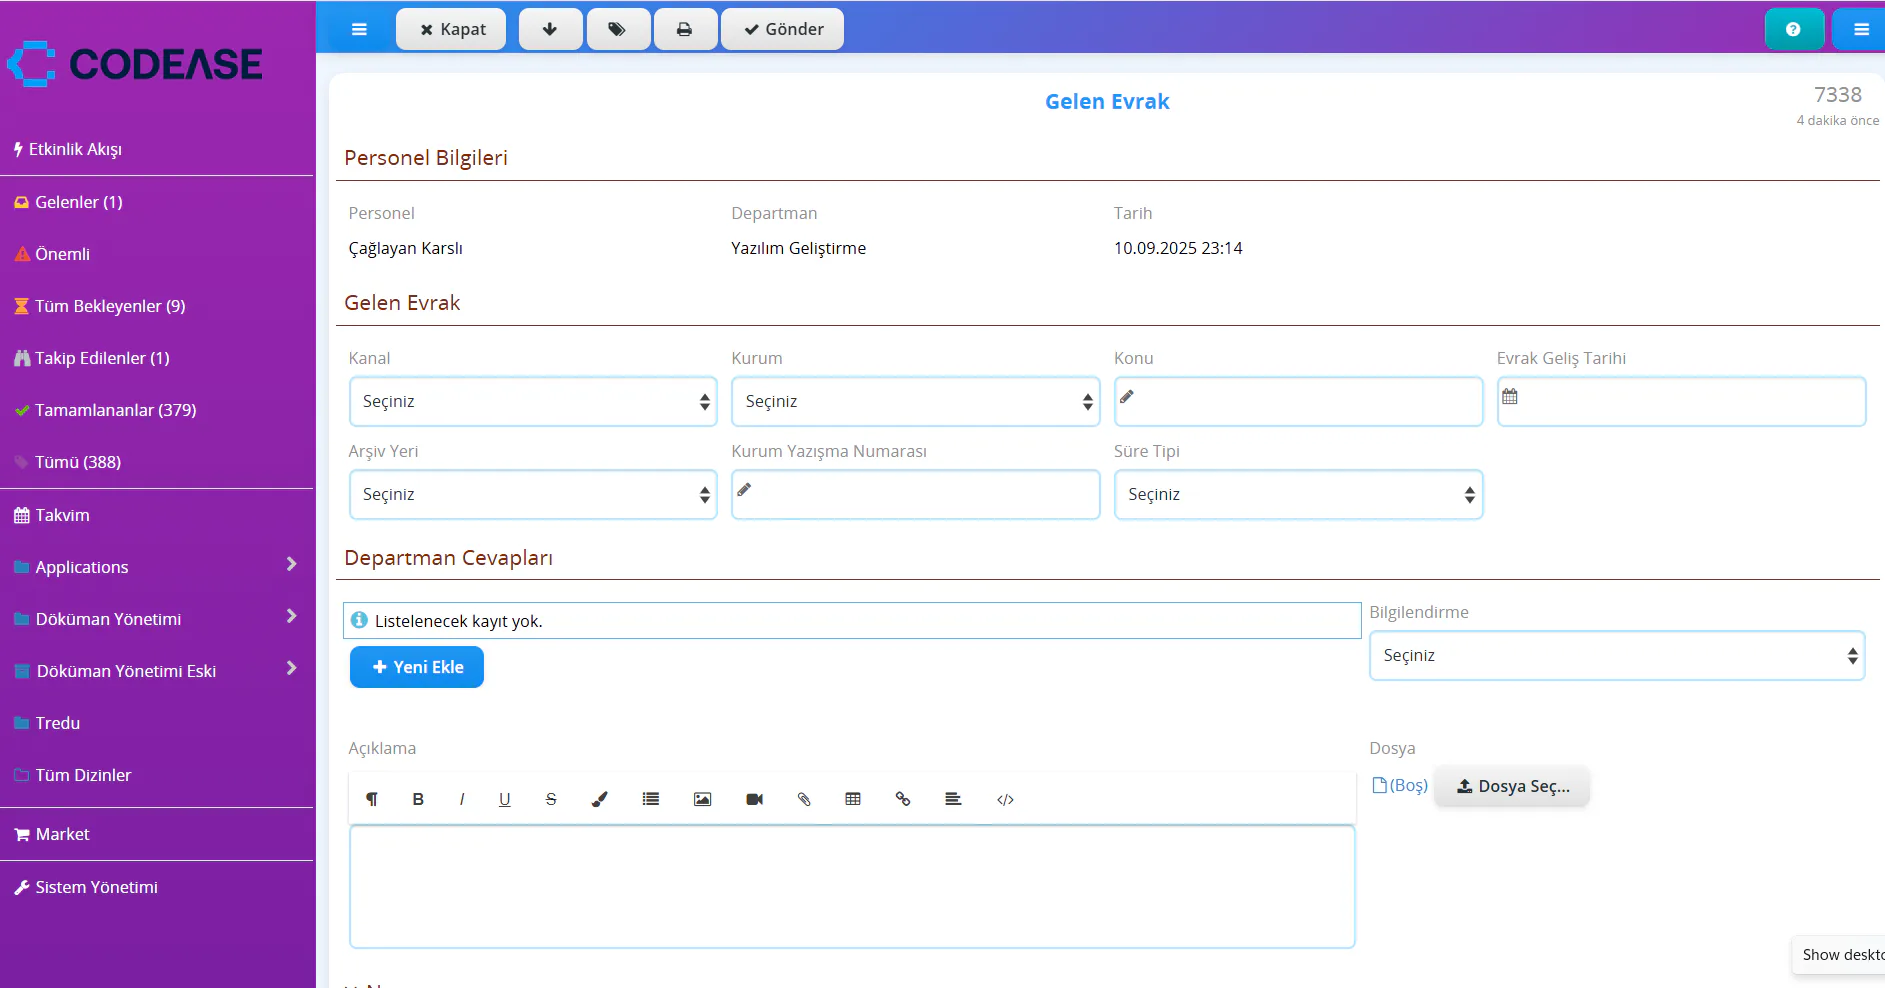Click the (Boş) file link
The image size is (1885, 988).
coord(1400,786)
